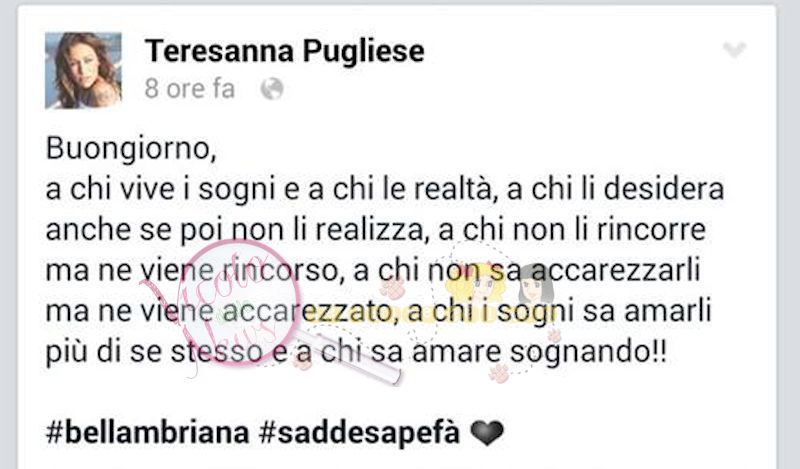Open Teresanna Pugliese's profile picture

pyautogui.click(x=83, y=70)
